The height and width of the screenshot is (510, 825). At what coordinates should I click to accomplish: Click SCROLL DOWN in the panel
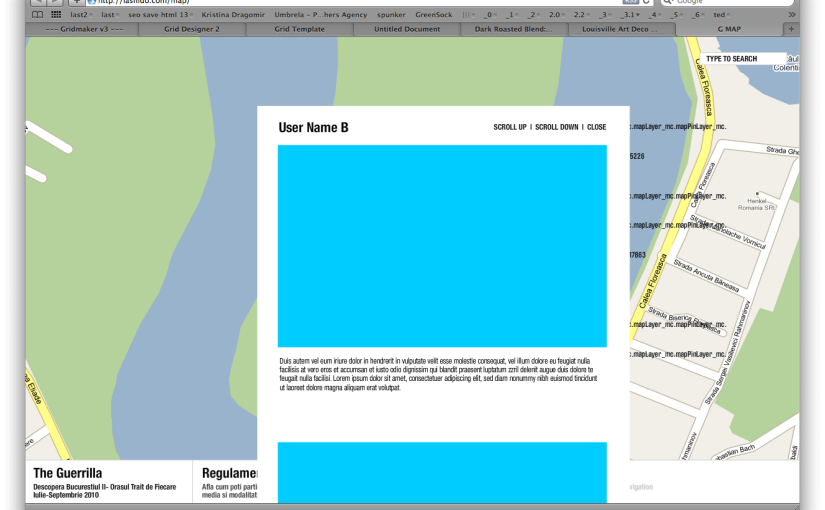pyautogui.click(x=557, y=127)
